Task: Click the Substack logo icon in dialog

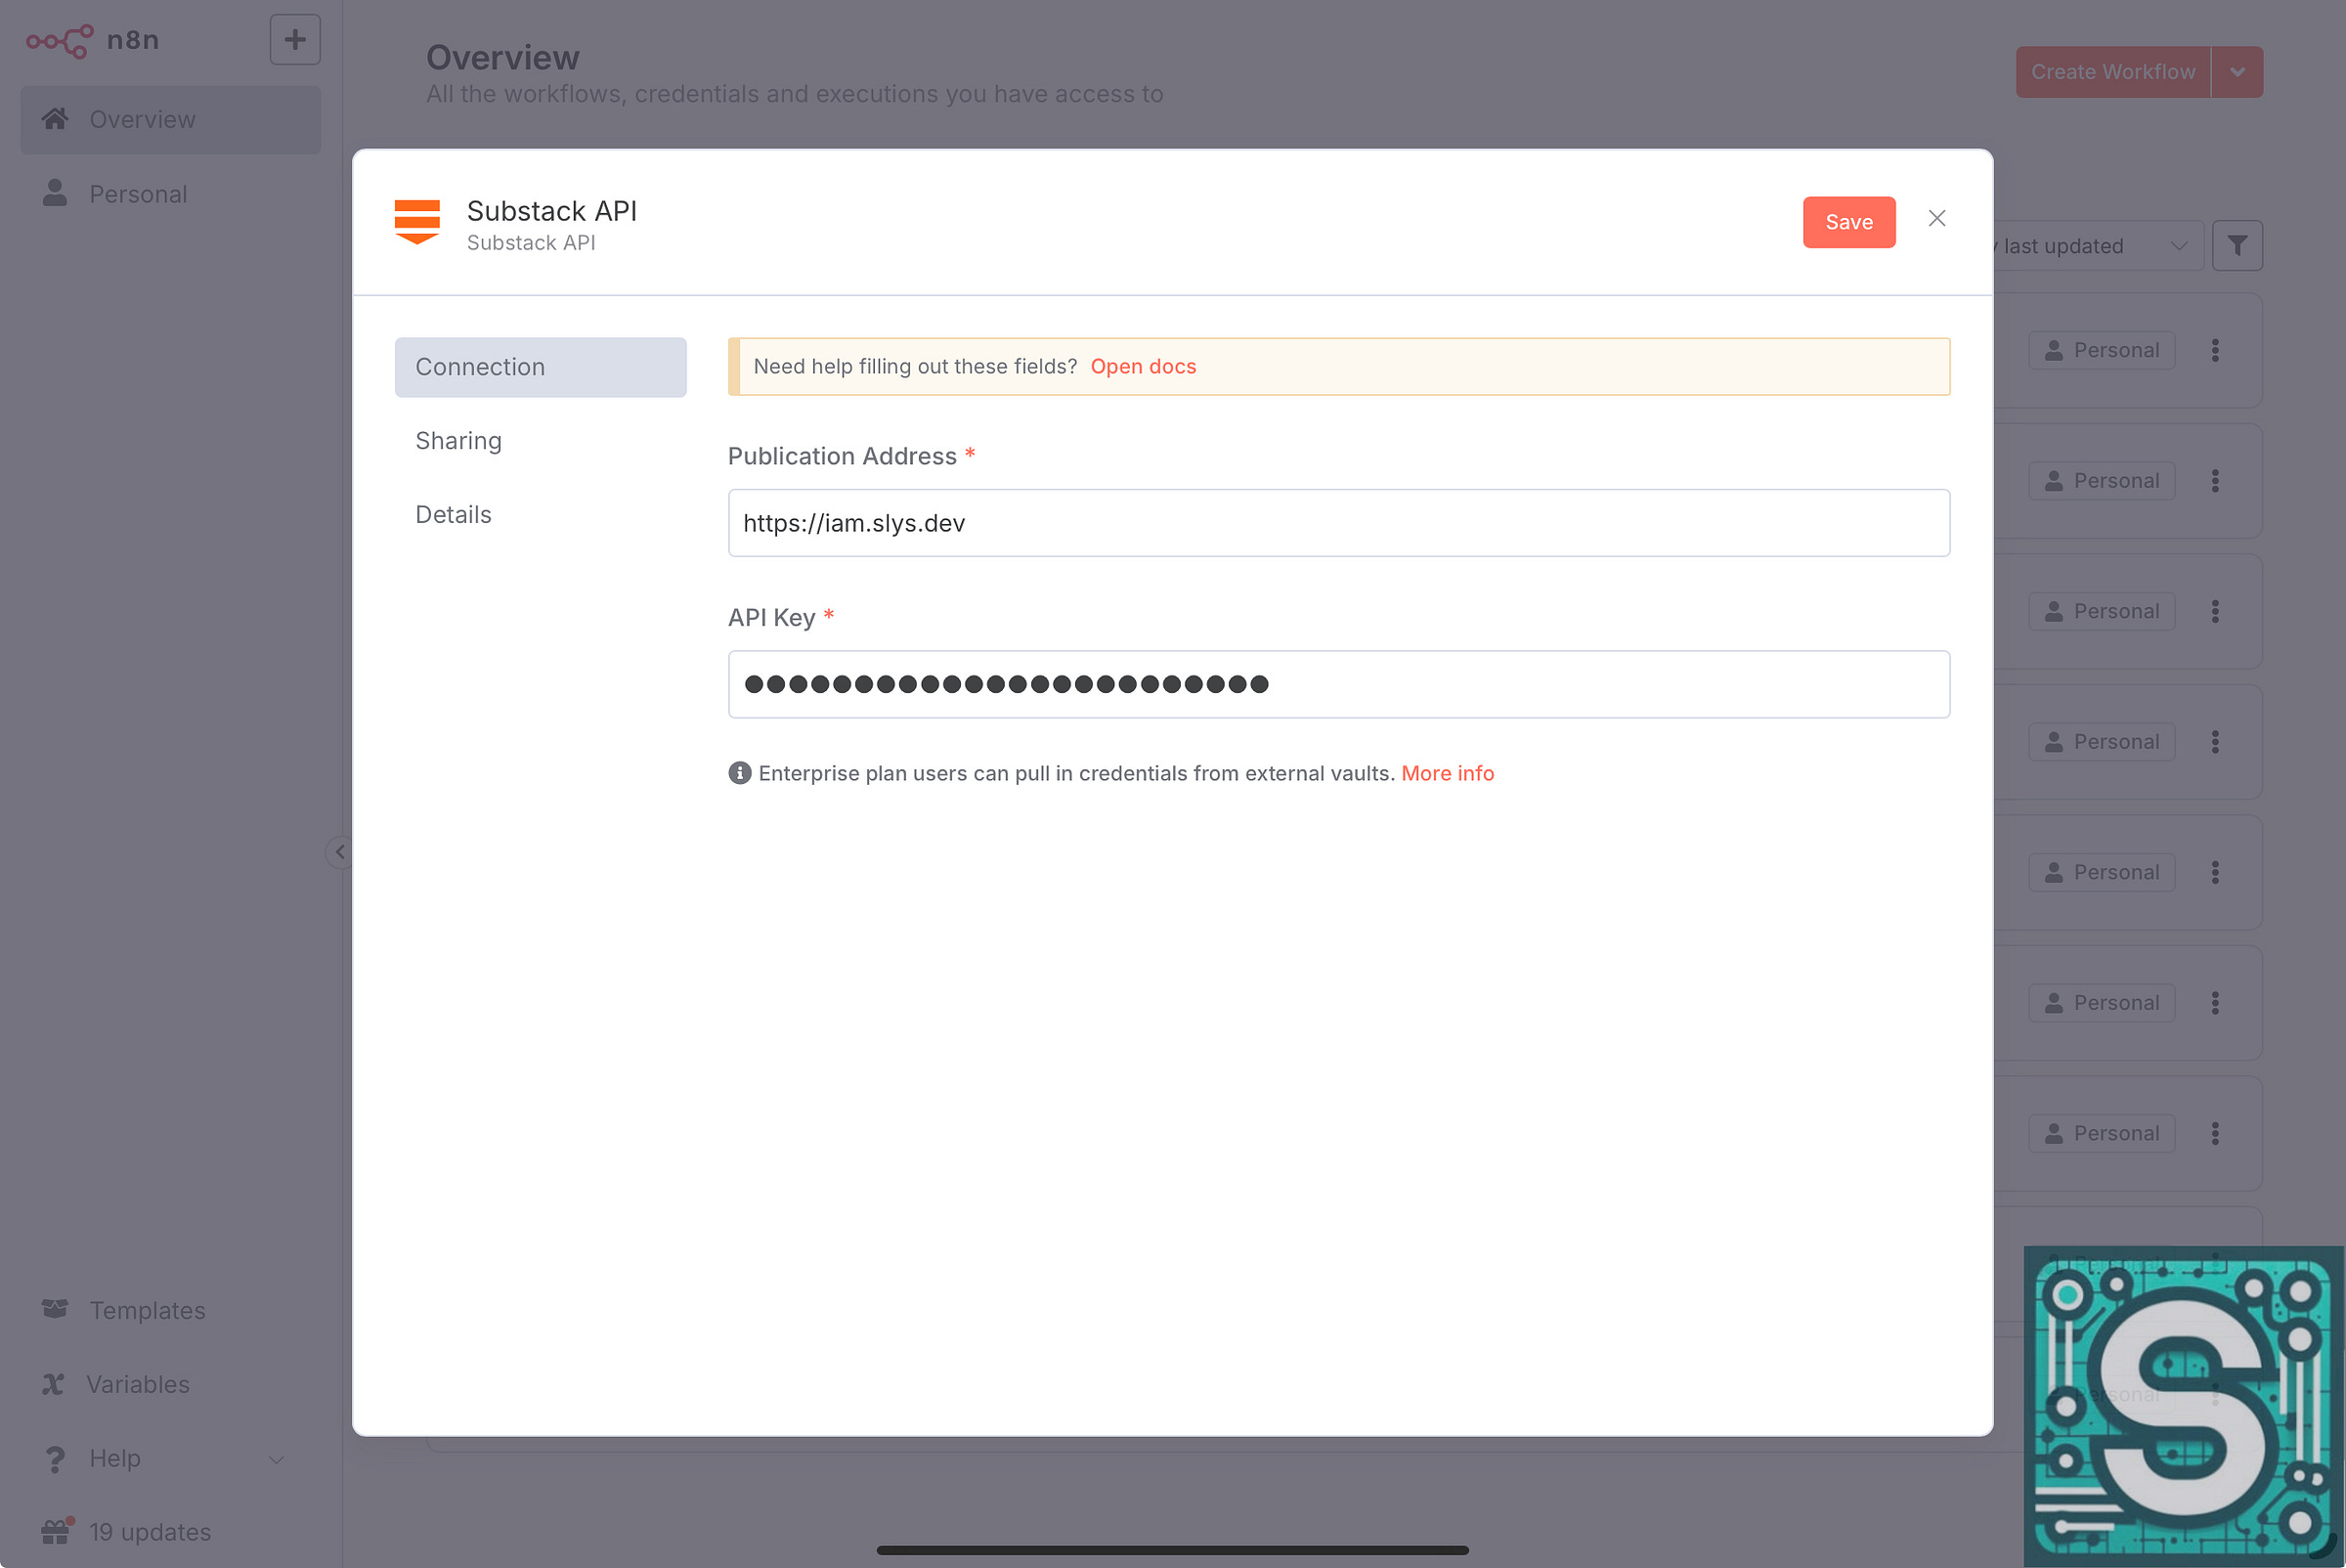Action: coord(417,222)
